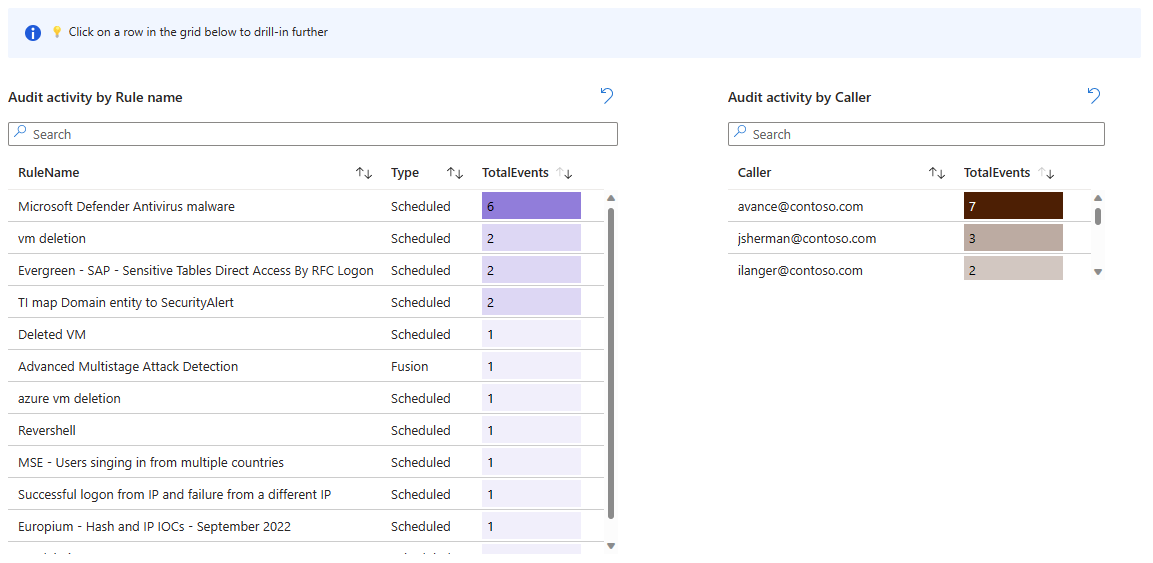
Task: Sort by Caller column arrows
Action: point(936,173)
